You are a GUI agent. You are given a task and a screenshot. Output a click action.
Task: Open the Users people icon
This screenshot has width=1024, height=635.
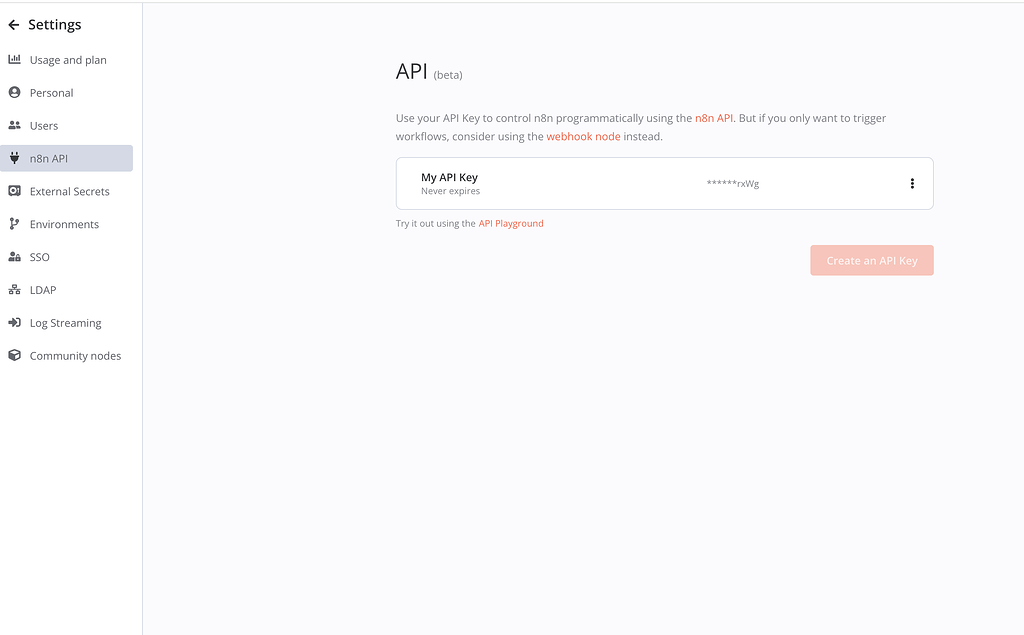click(x=17, y=125)
